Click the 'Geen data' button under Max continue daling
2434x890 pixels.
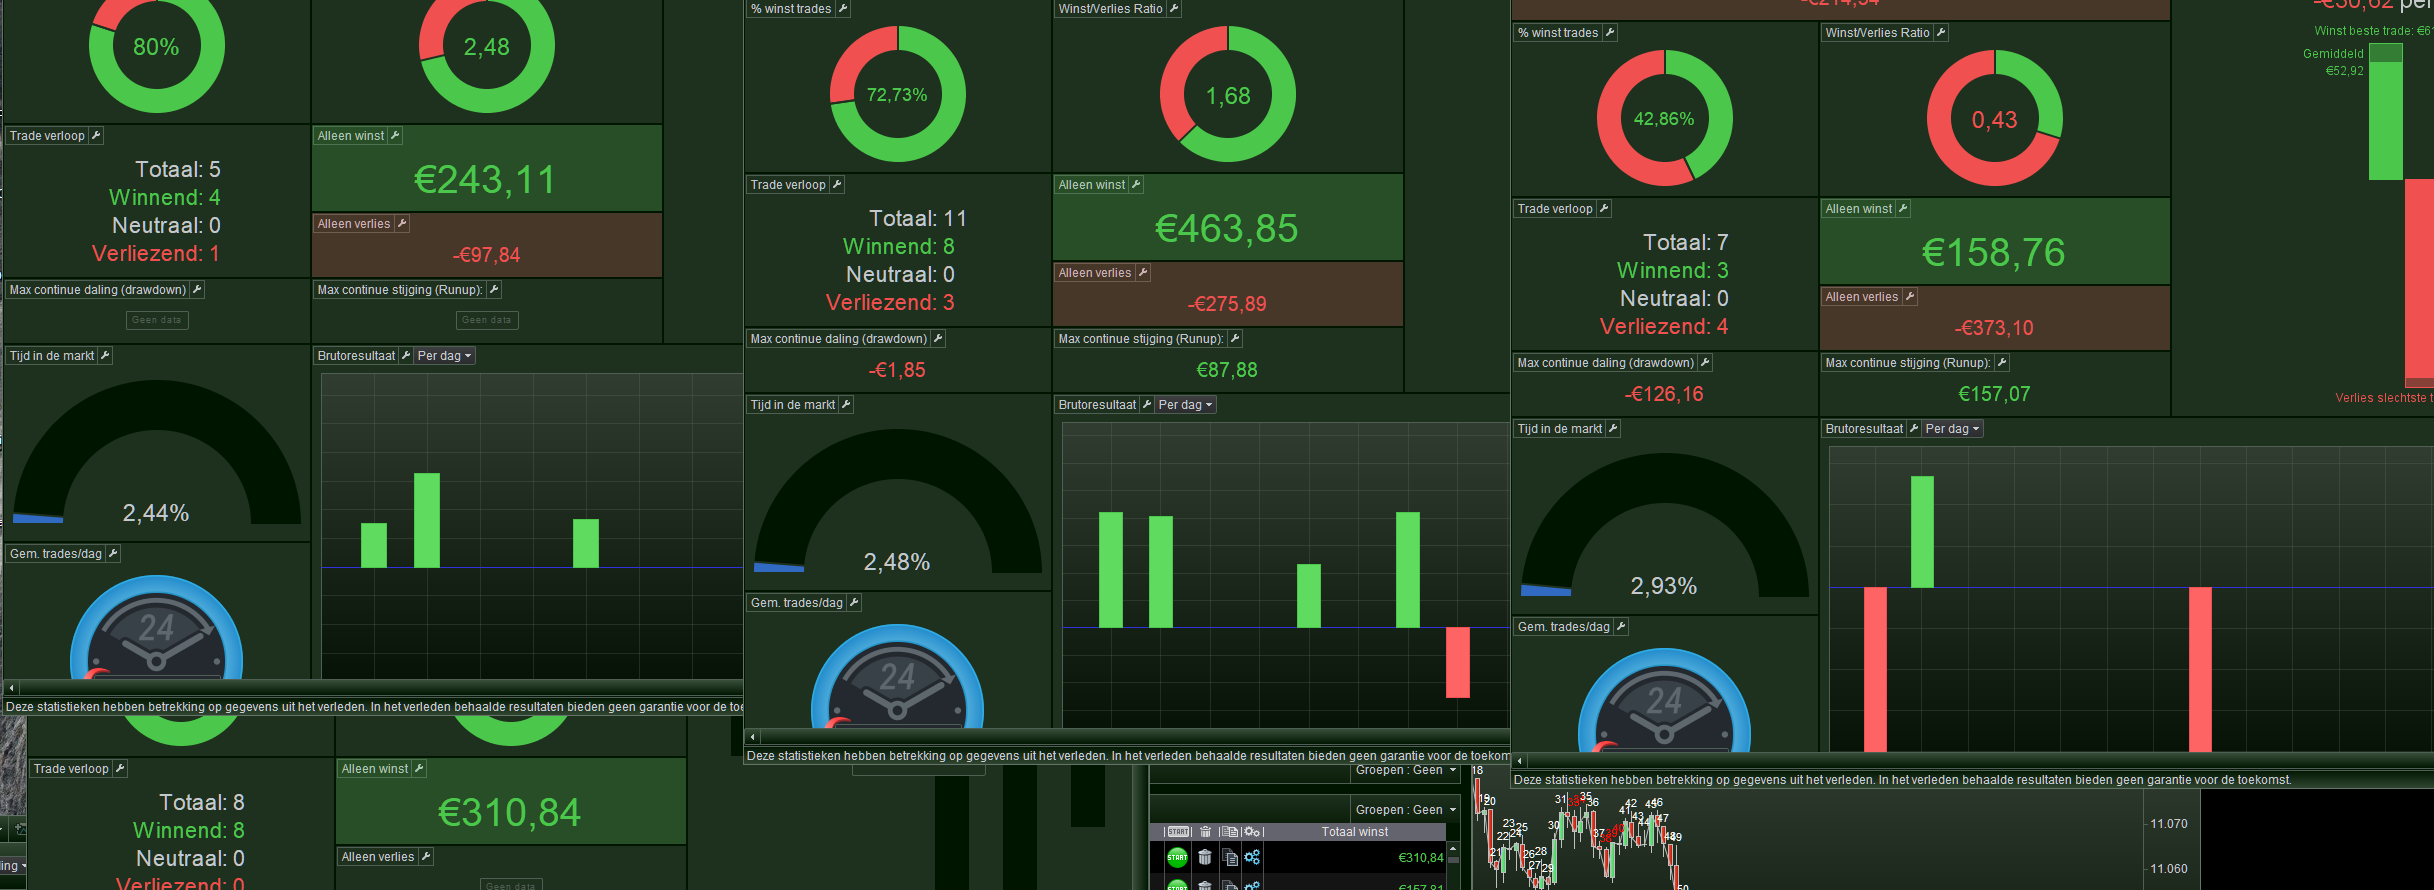pyautogui.click(x=157, y=320)
